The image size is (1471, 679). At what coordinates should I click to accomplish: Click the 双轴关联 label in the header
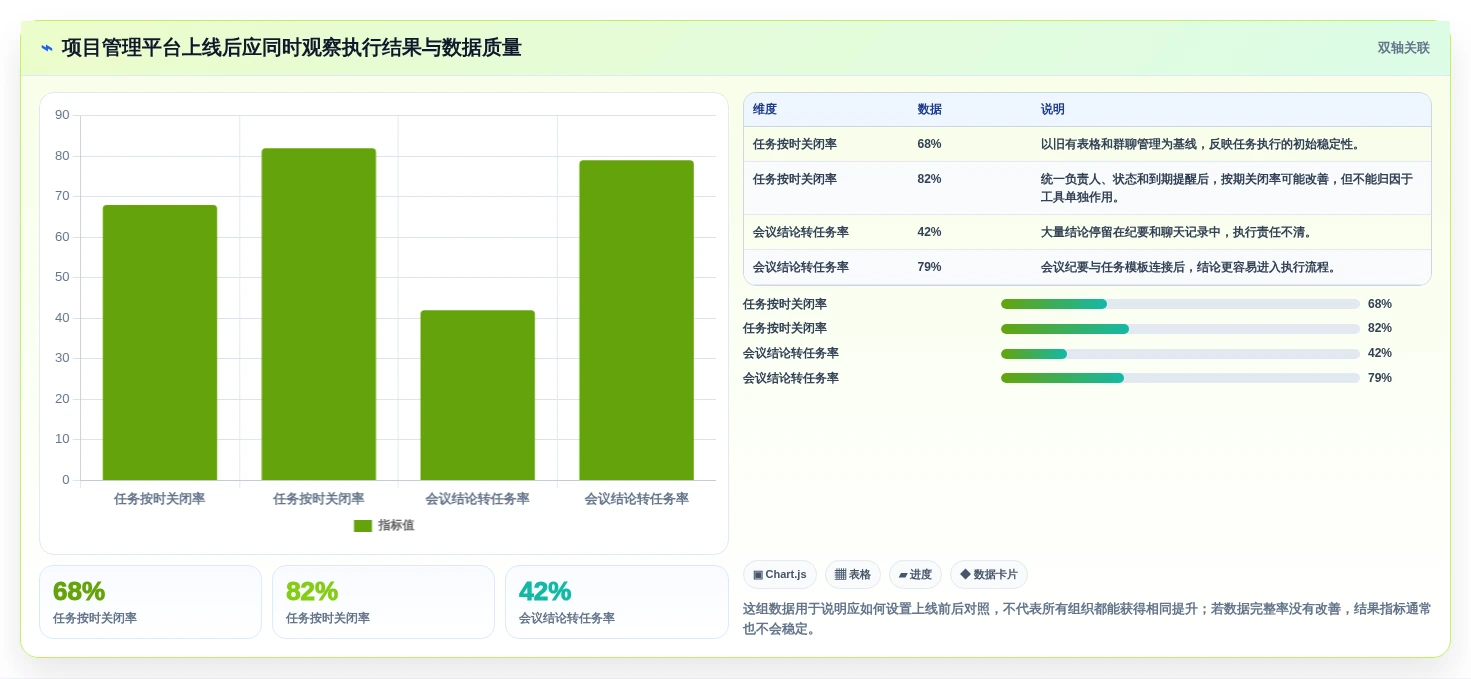tap(1403, 48)
